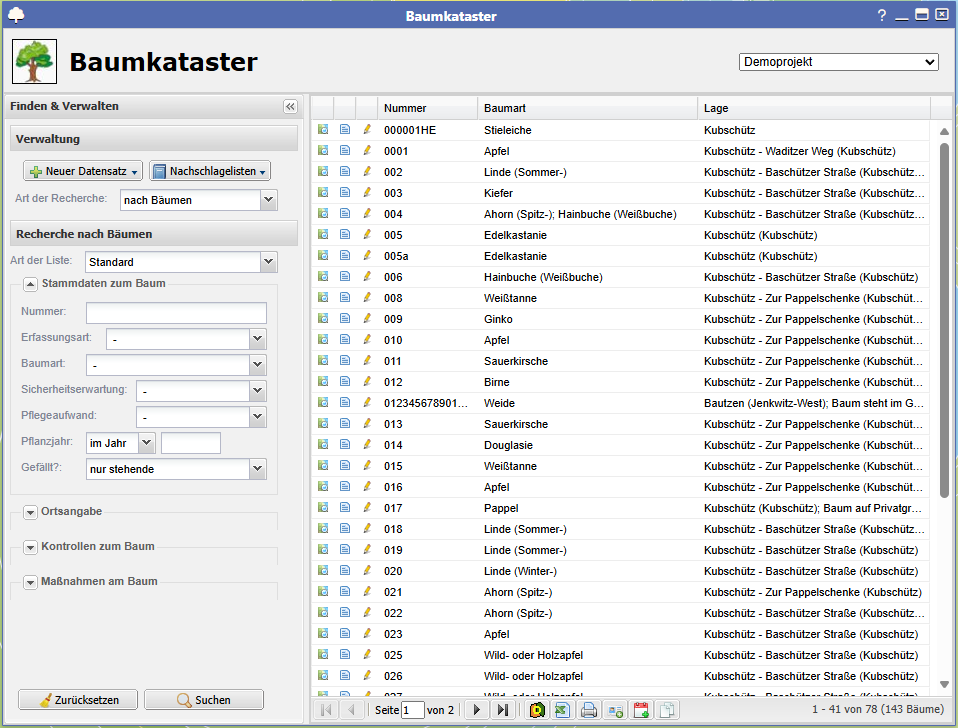Click the calendar add icon in the bottom toolbar
This screenshot has width=958, height=728.
coord(642,710)
